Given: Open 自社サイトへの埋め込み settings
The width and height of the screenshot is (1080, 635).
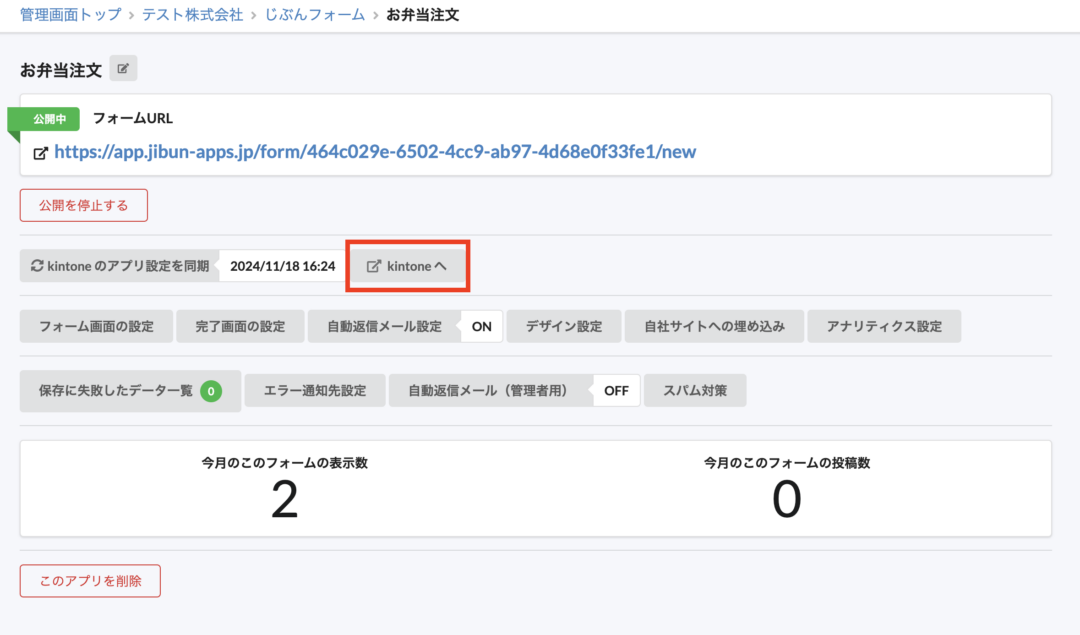Looking at the screenshot, I should (x=714, y=326).
